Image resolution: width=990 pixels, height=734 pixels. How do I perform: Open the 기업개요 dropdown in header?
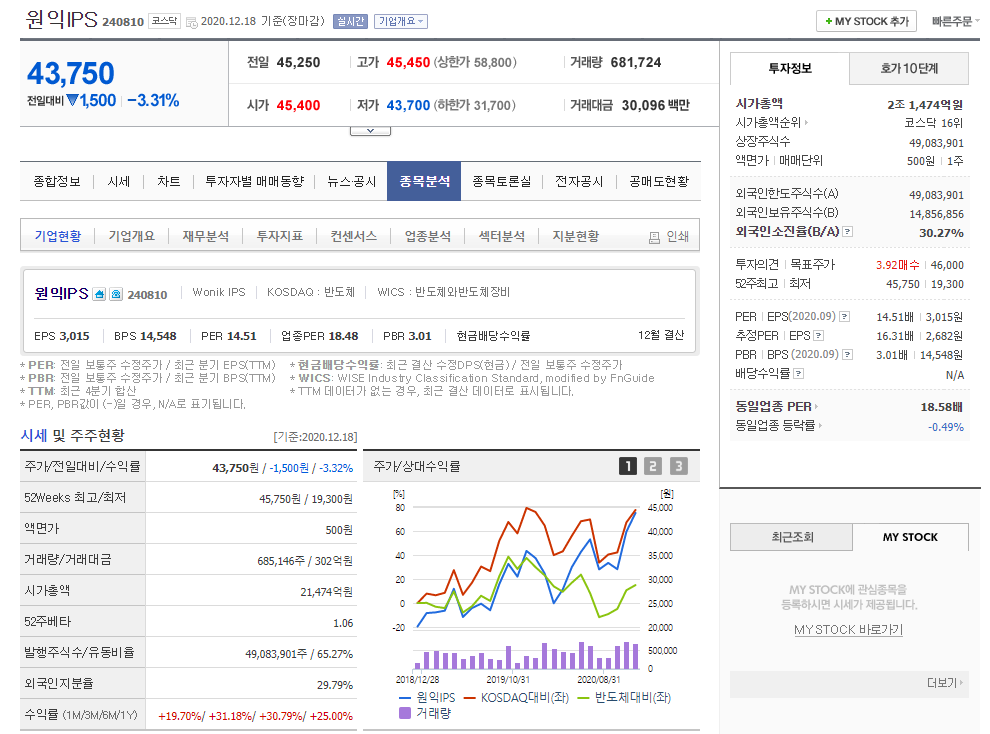pos(401,21)
